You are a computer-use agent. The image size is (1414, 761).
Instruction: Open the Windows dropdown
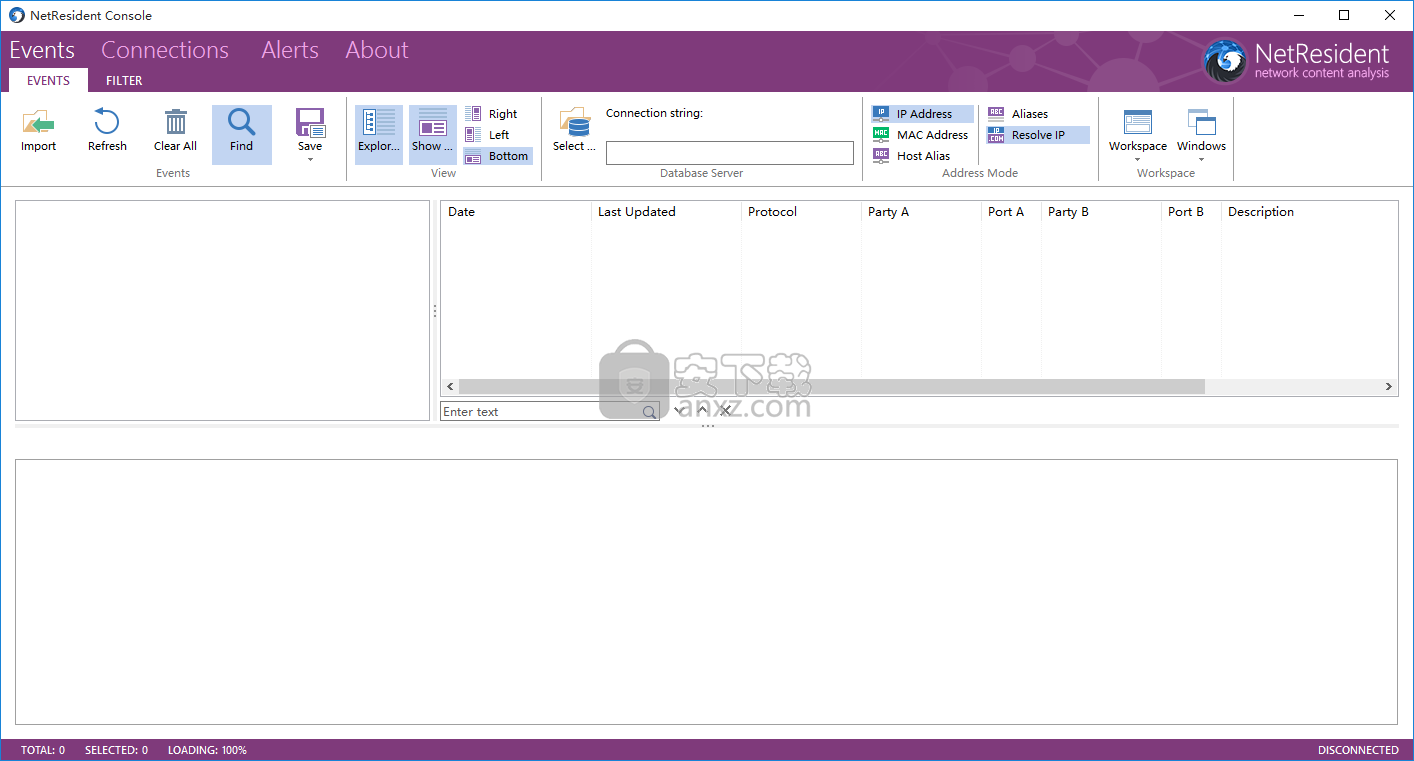click(1201, 135)
